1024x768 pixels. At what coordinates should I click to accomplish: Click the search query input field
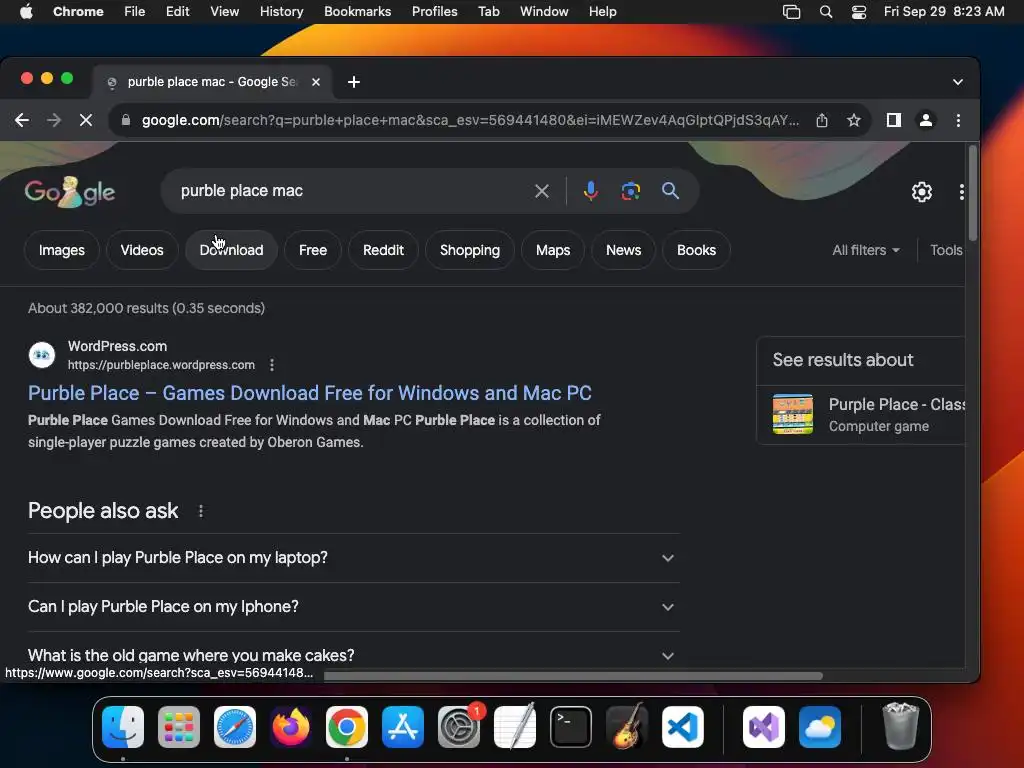pos(353,191)
